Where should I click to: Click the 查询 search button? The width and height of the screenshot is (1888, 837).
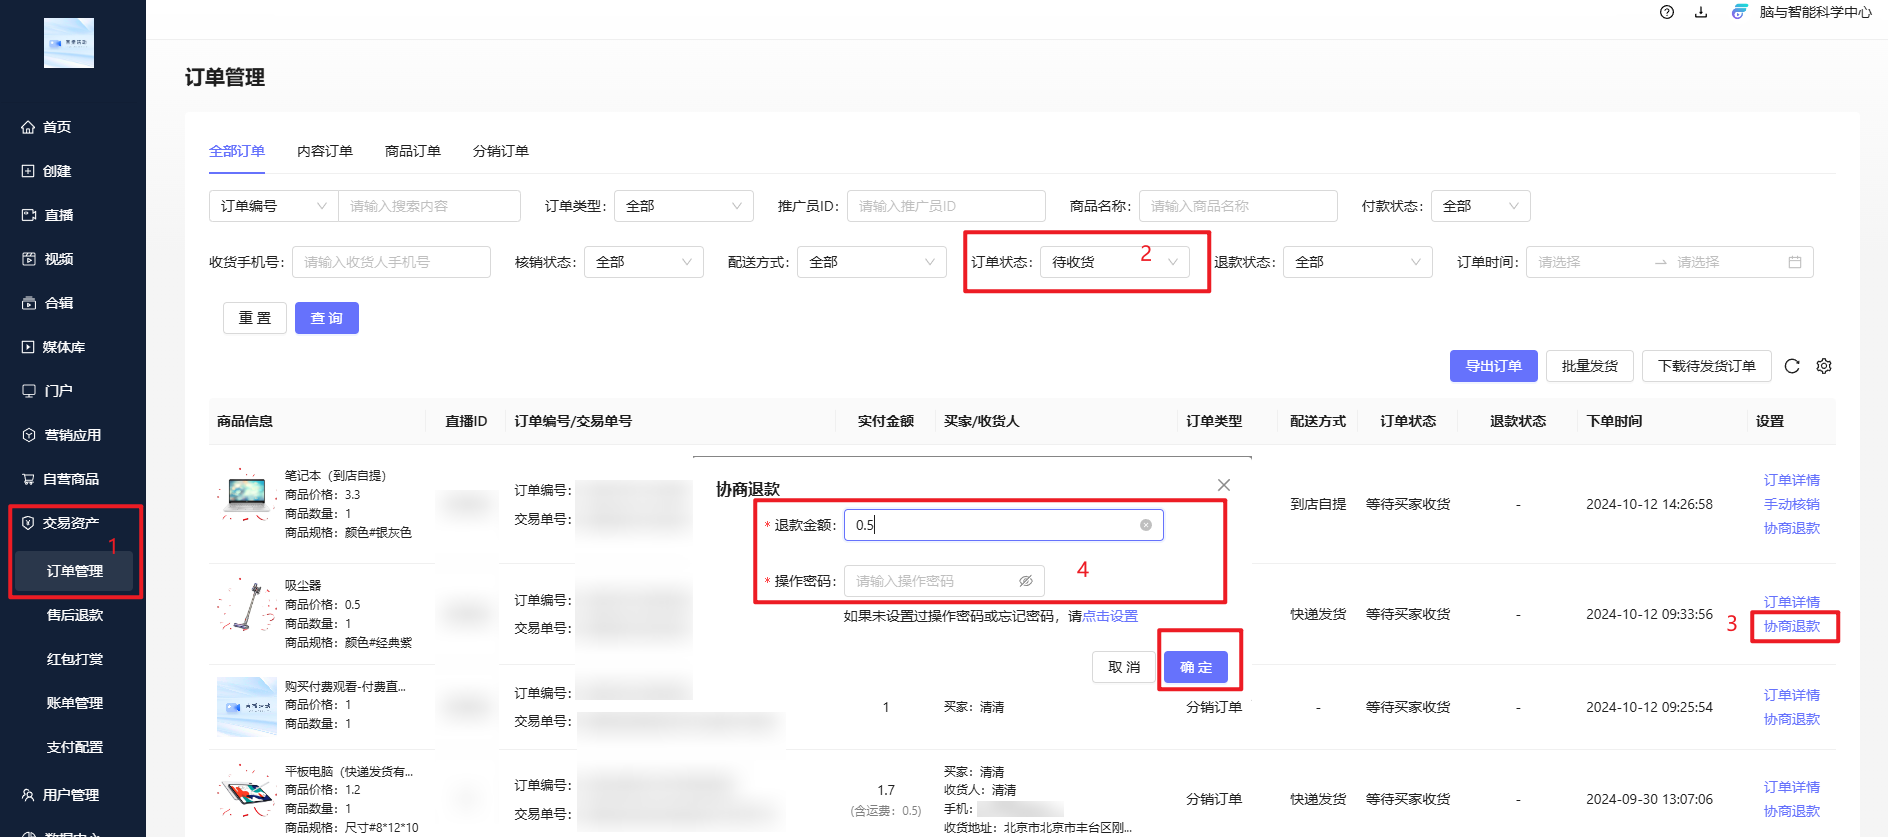pyautogui.click(x=327, y=318)
